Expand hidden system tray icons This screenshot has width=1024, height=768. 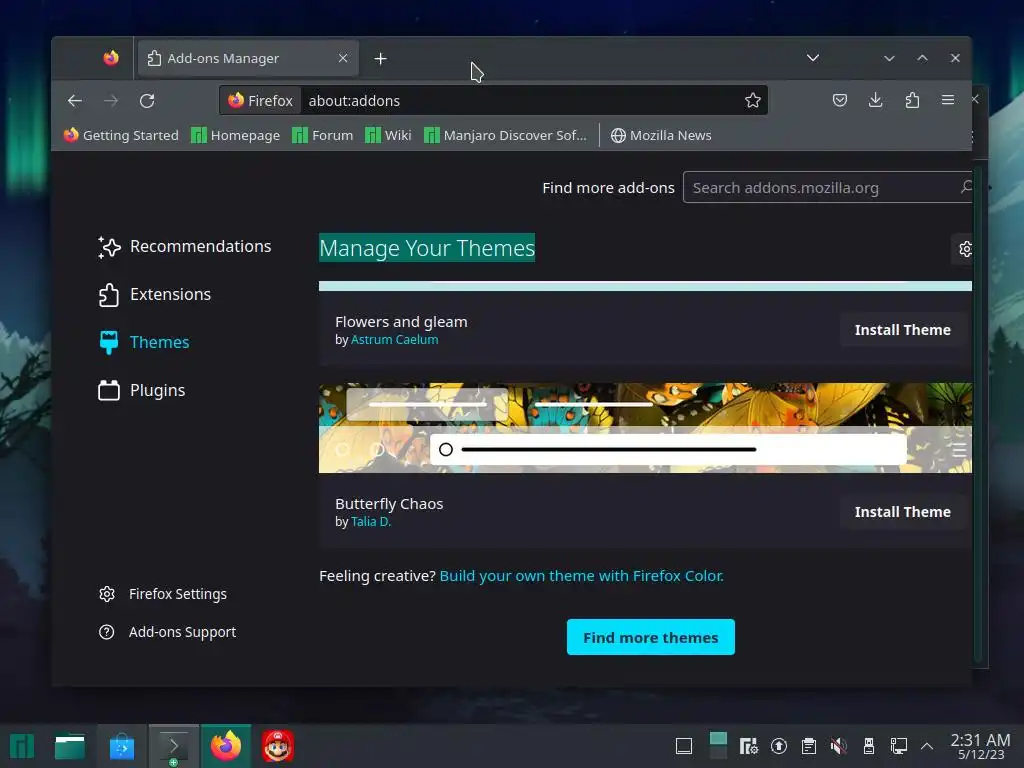pyautogui.click(x=927, y=746)
